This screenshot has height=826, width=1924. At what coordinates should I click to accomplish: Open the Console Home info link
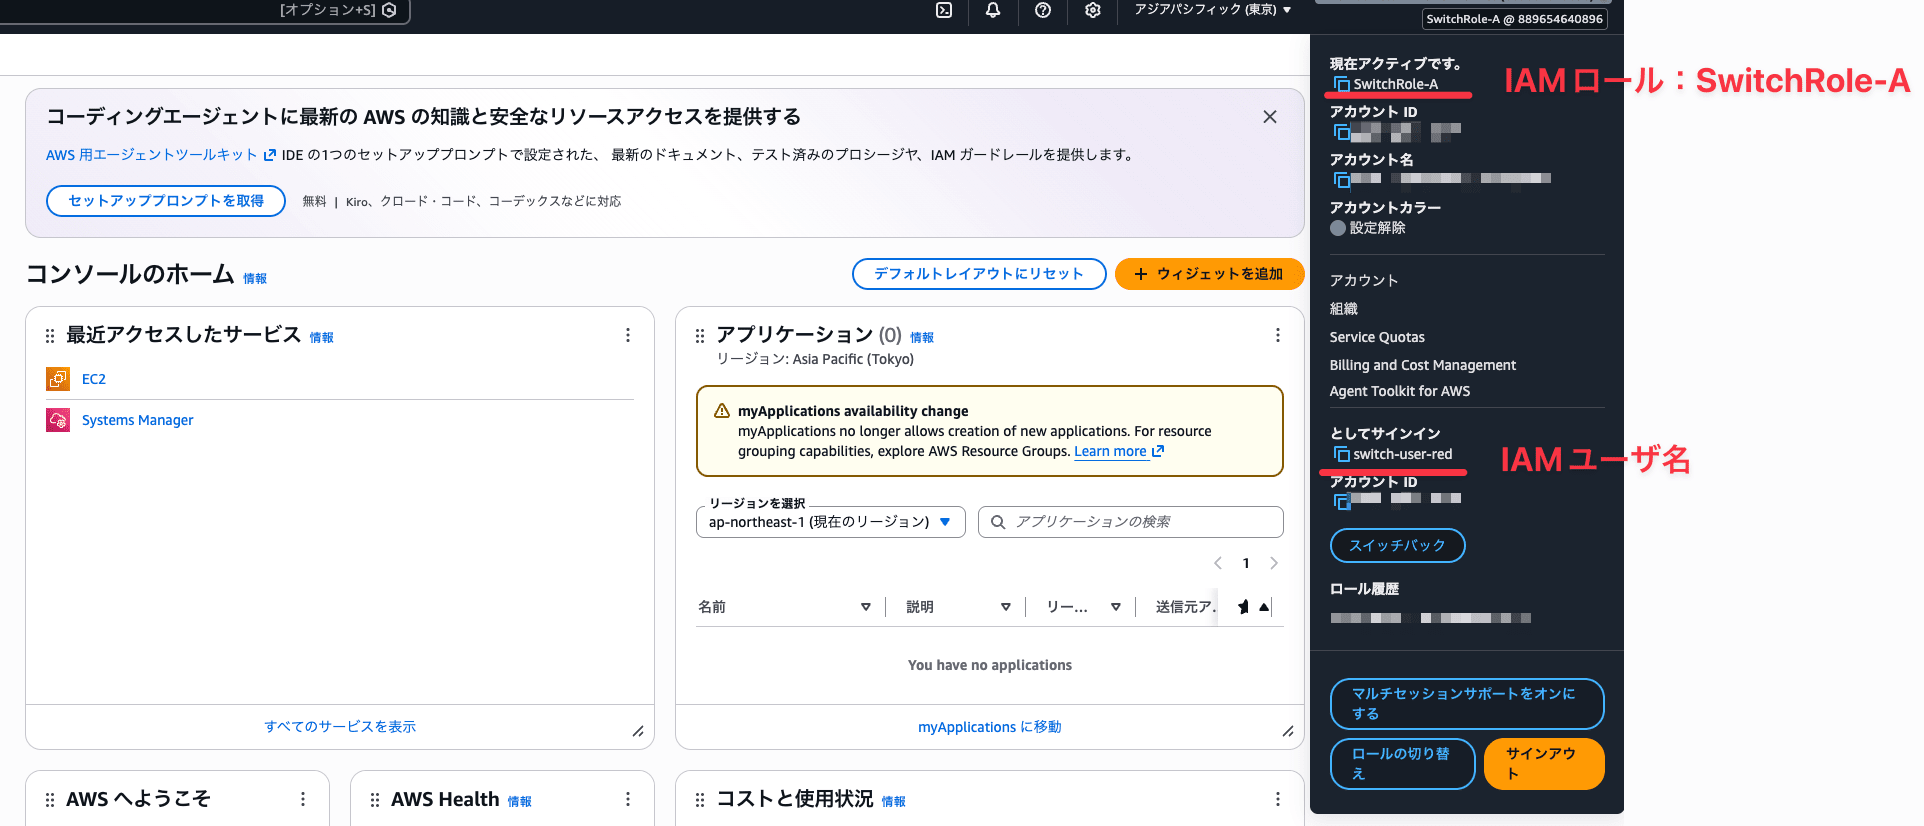click(x=255, y=279)
